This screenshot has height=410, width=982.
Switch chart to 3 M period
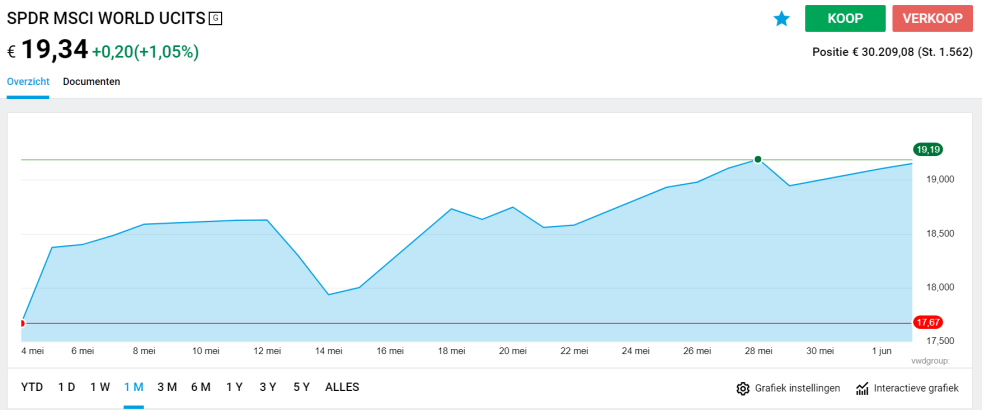[167, 387]
